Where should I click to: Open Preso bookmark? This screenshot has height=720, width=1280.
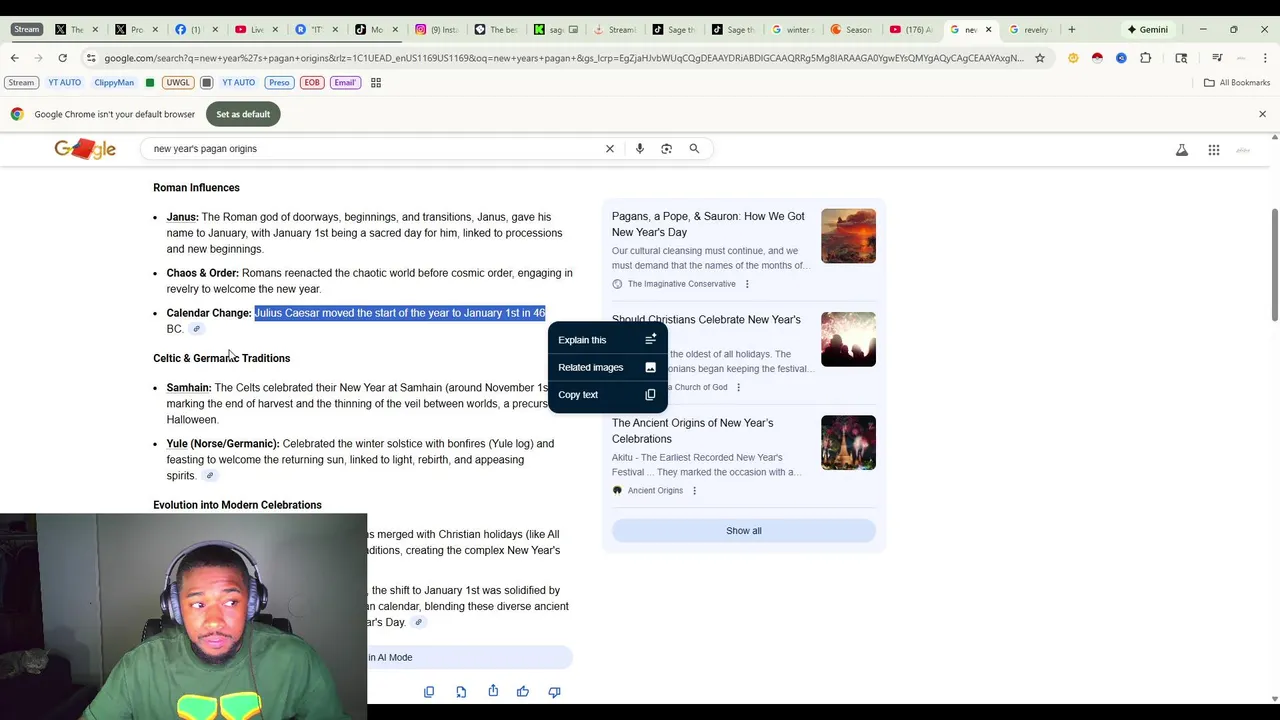[x=279, y=83]
